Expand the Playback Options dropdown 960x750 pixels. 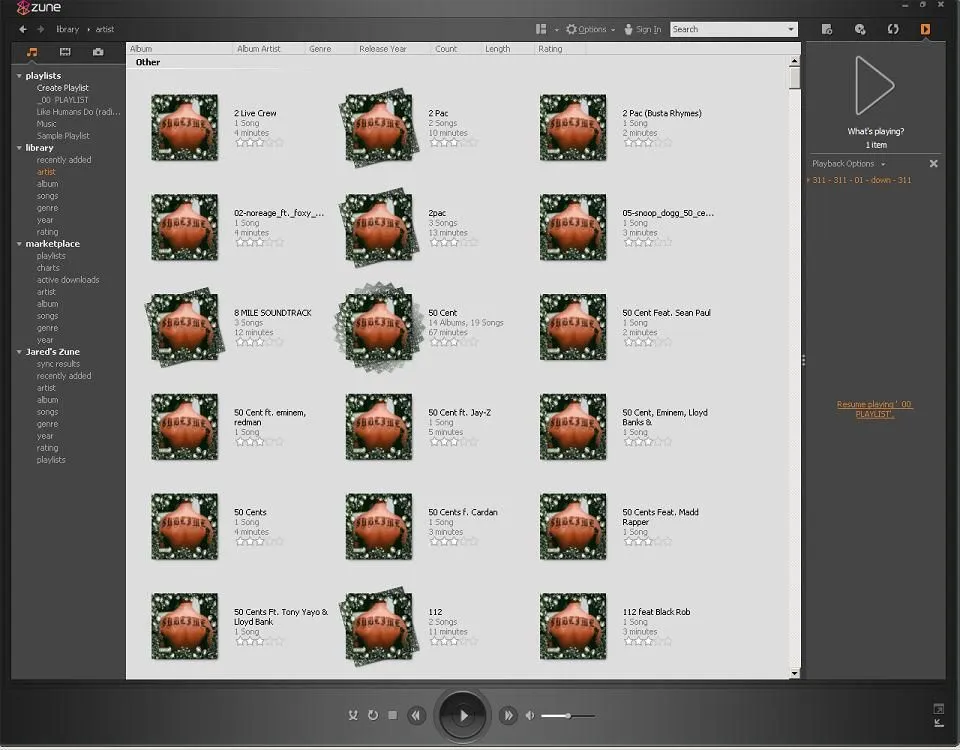pyautogui.click(x=848, y=164)
